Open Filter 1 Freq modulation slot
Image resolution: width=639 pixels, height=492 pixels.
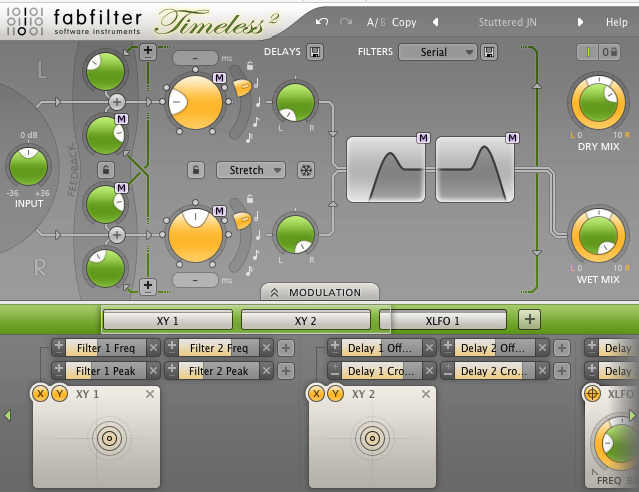pyautogui.click(x=106, y=348)
